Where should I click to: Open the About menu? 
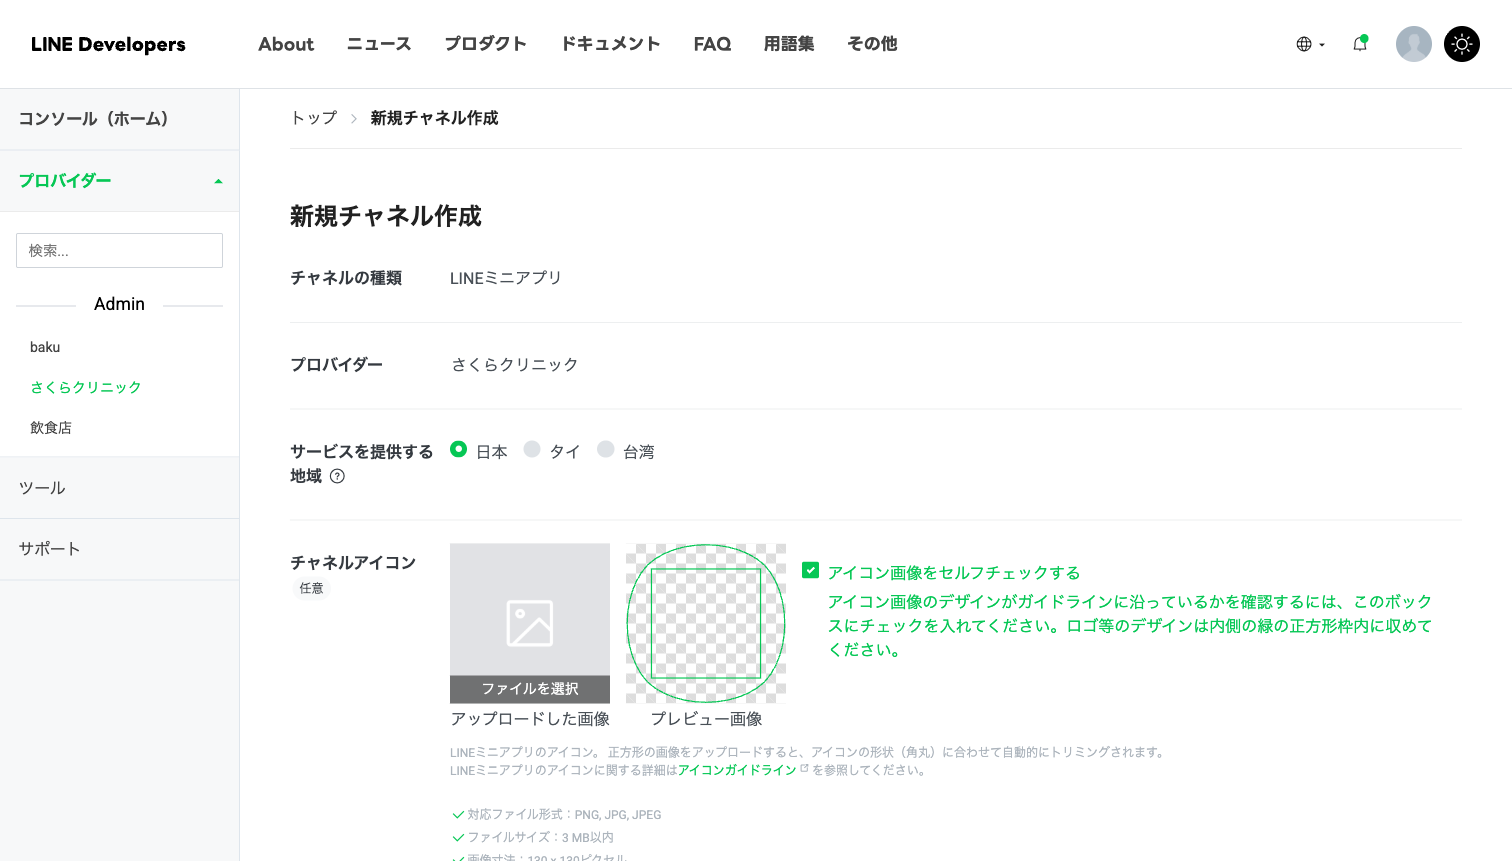tap(286, 44)
